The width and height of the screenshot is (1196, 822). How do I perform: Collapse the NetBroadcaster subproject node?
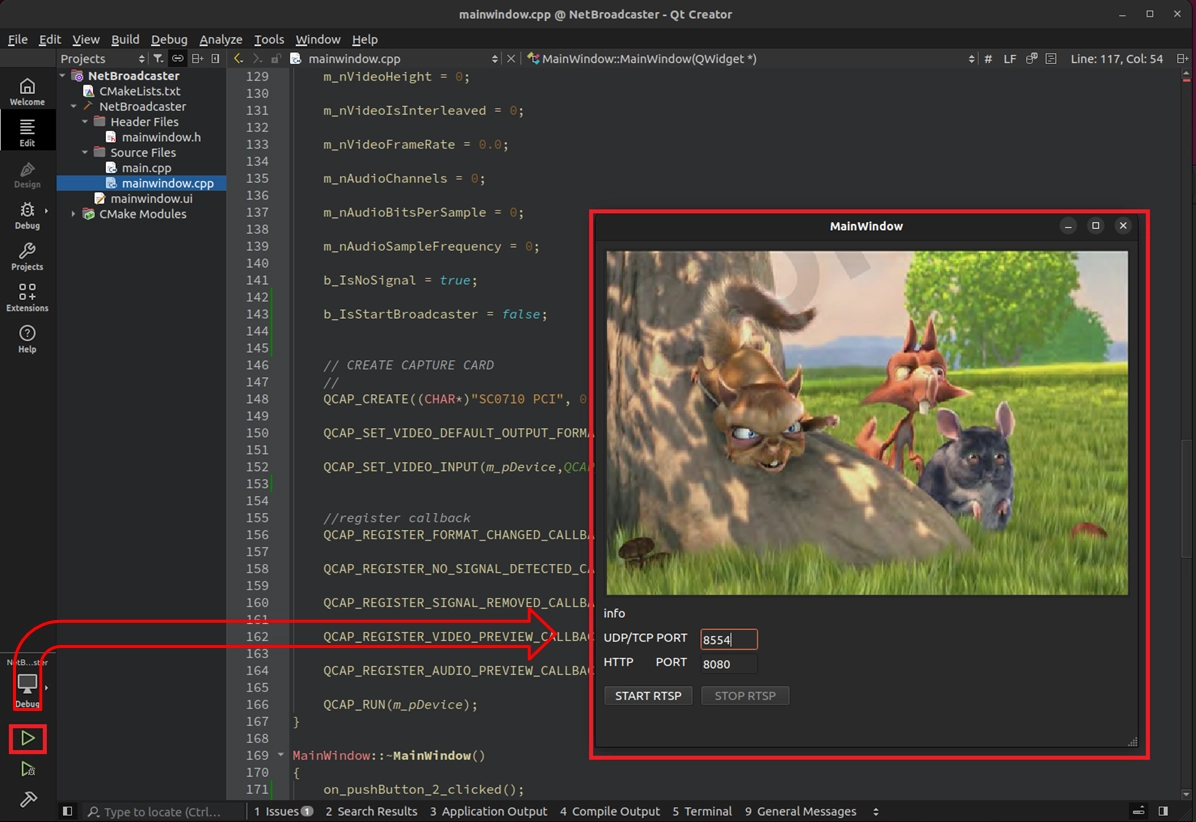tap(73, 106)
